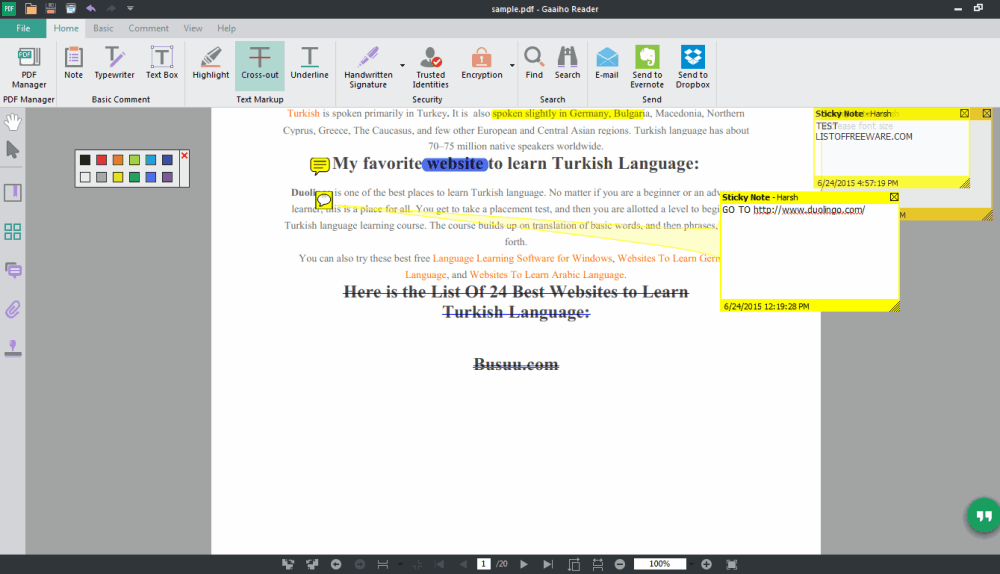Viewport: 1000px width, 574px height.
Task: Pick the white color swatch
Action: coord(85,177)
